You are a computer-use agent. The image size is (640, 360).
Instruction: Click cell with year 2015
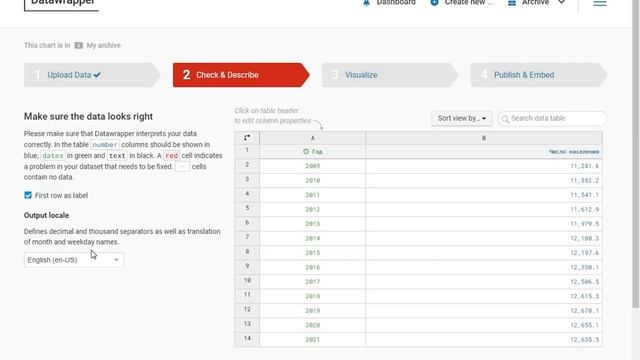click(x=313, y=253)
